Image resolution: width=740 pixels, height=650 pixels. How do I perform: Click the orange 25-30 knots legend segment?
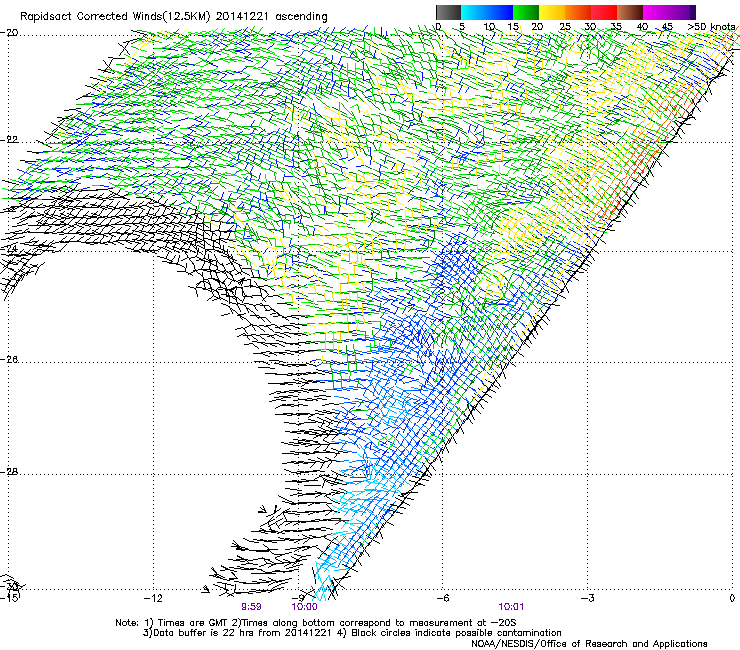point(578,12)
